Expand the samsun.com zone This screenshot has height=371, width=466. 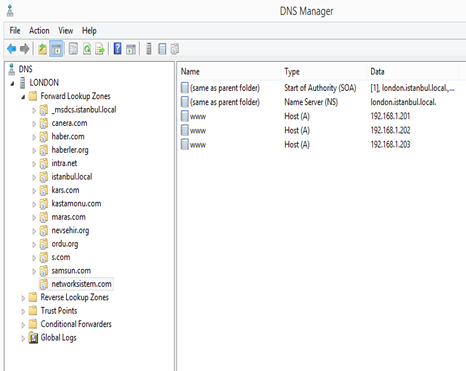[34, 271]
